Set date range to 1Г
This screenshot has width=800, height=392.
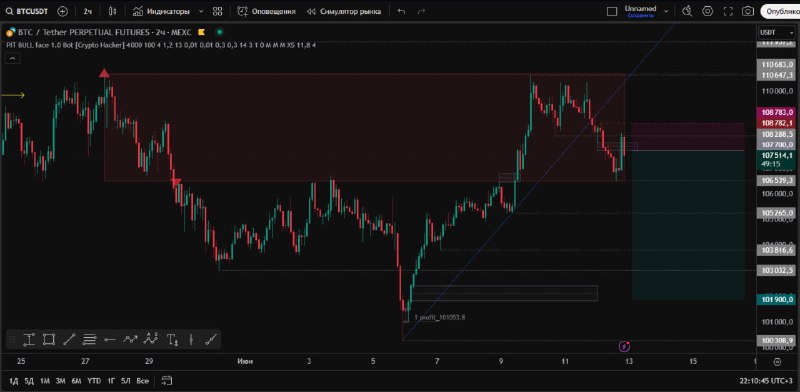pos(111,381)
